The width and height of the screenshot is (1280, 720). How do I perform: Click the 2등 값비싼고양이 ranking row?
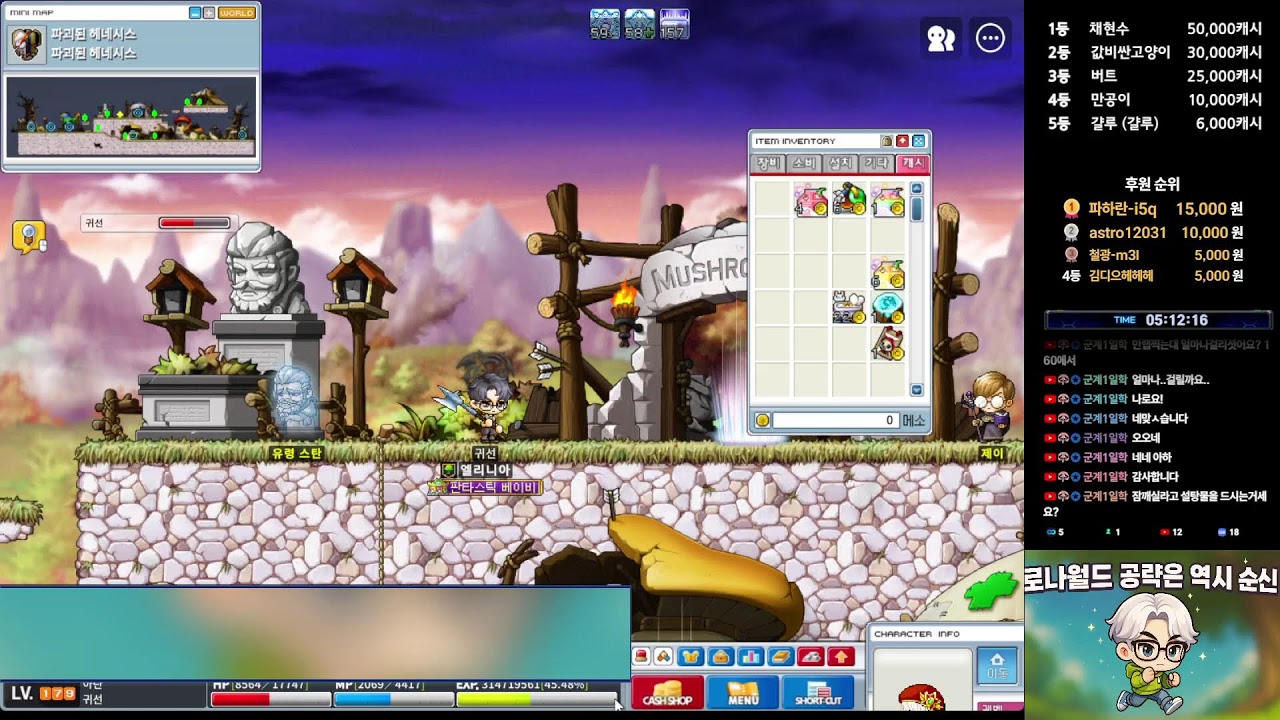click(1154, 52)
